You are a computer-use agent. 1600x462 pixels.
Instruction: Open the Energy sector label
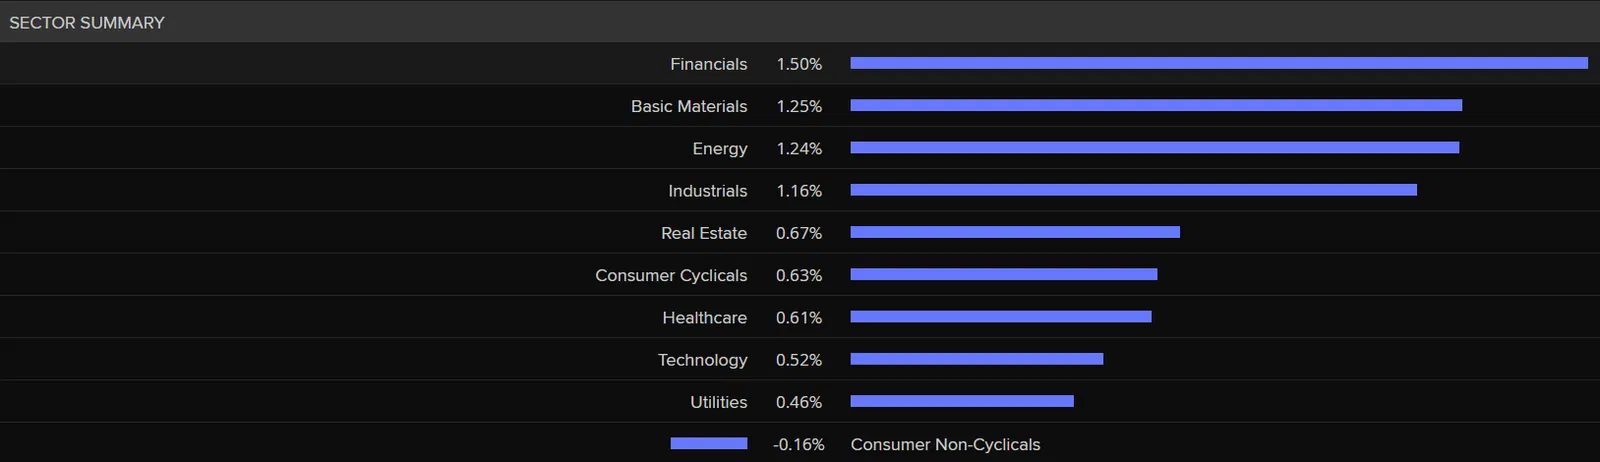click(x=719, y=148)
